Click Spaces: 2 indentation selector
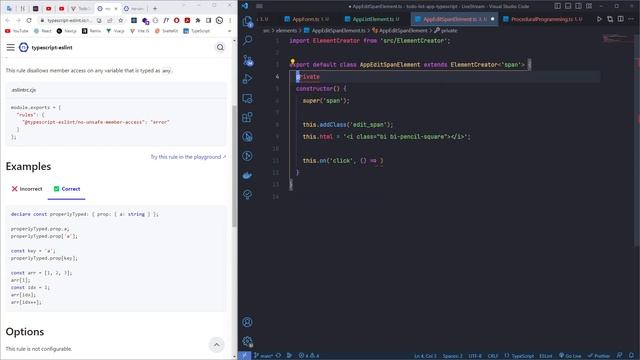The image size is (640, 360). 453,356
